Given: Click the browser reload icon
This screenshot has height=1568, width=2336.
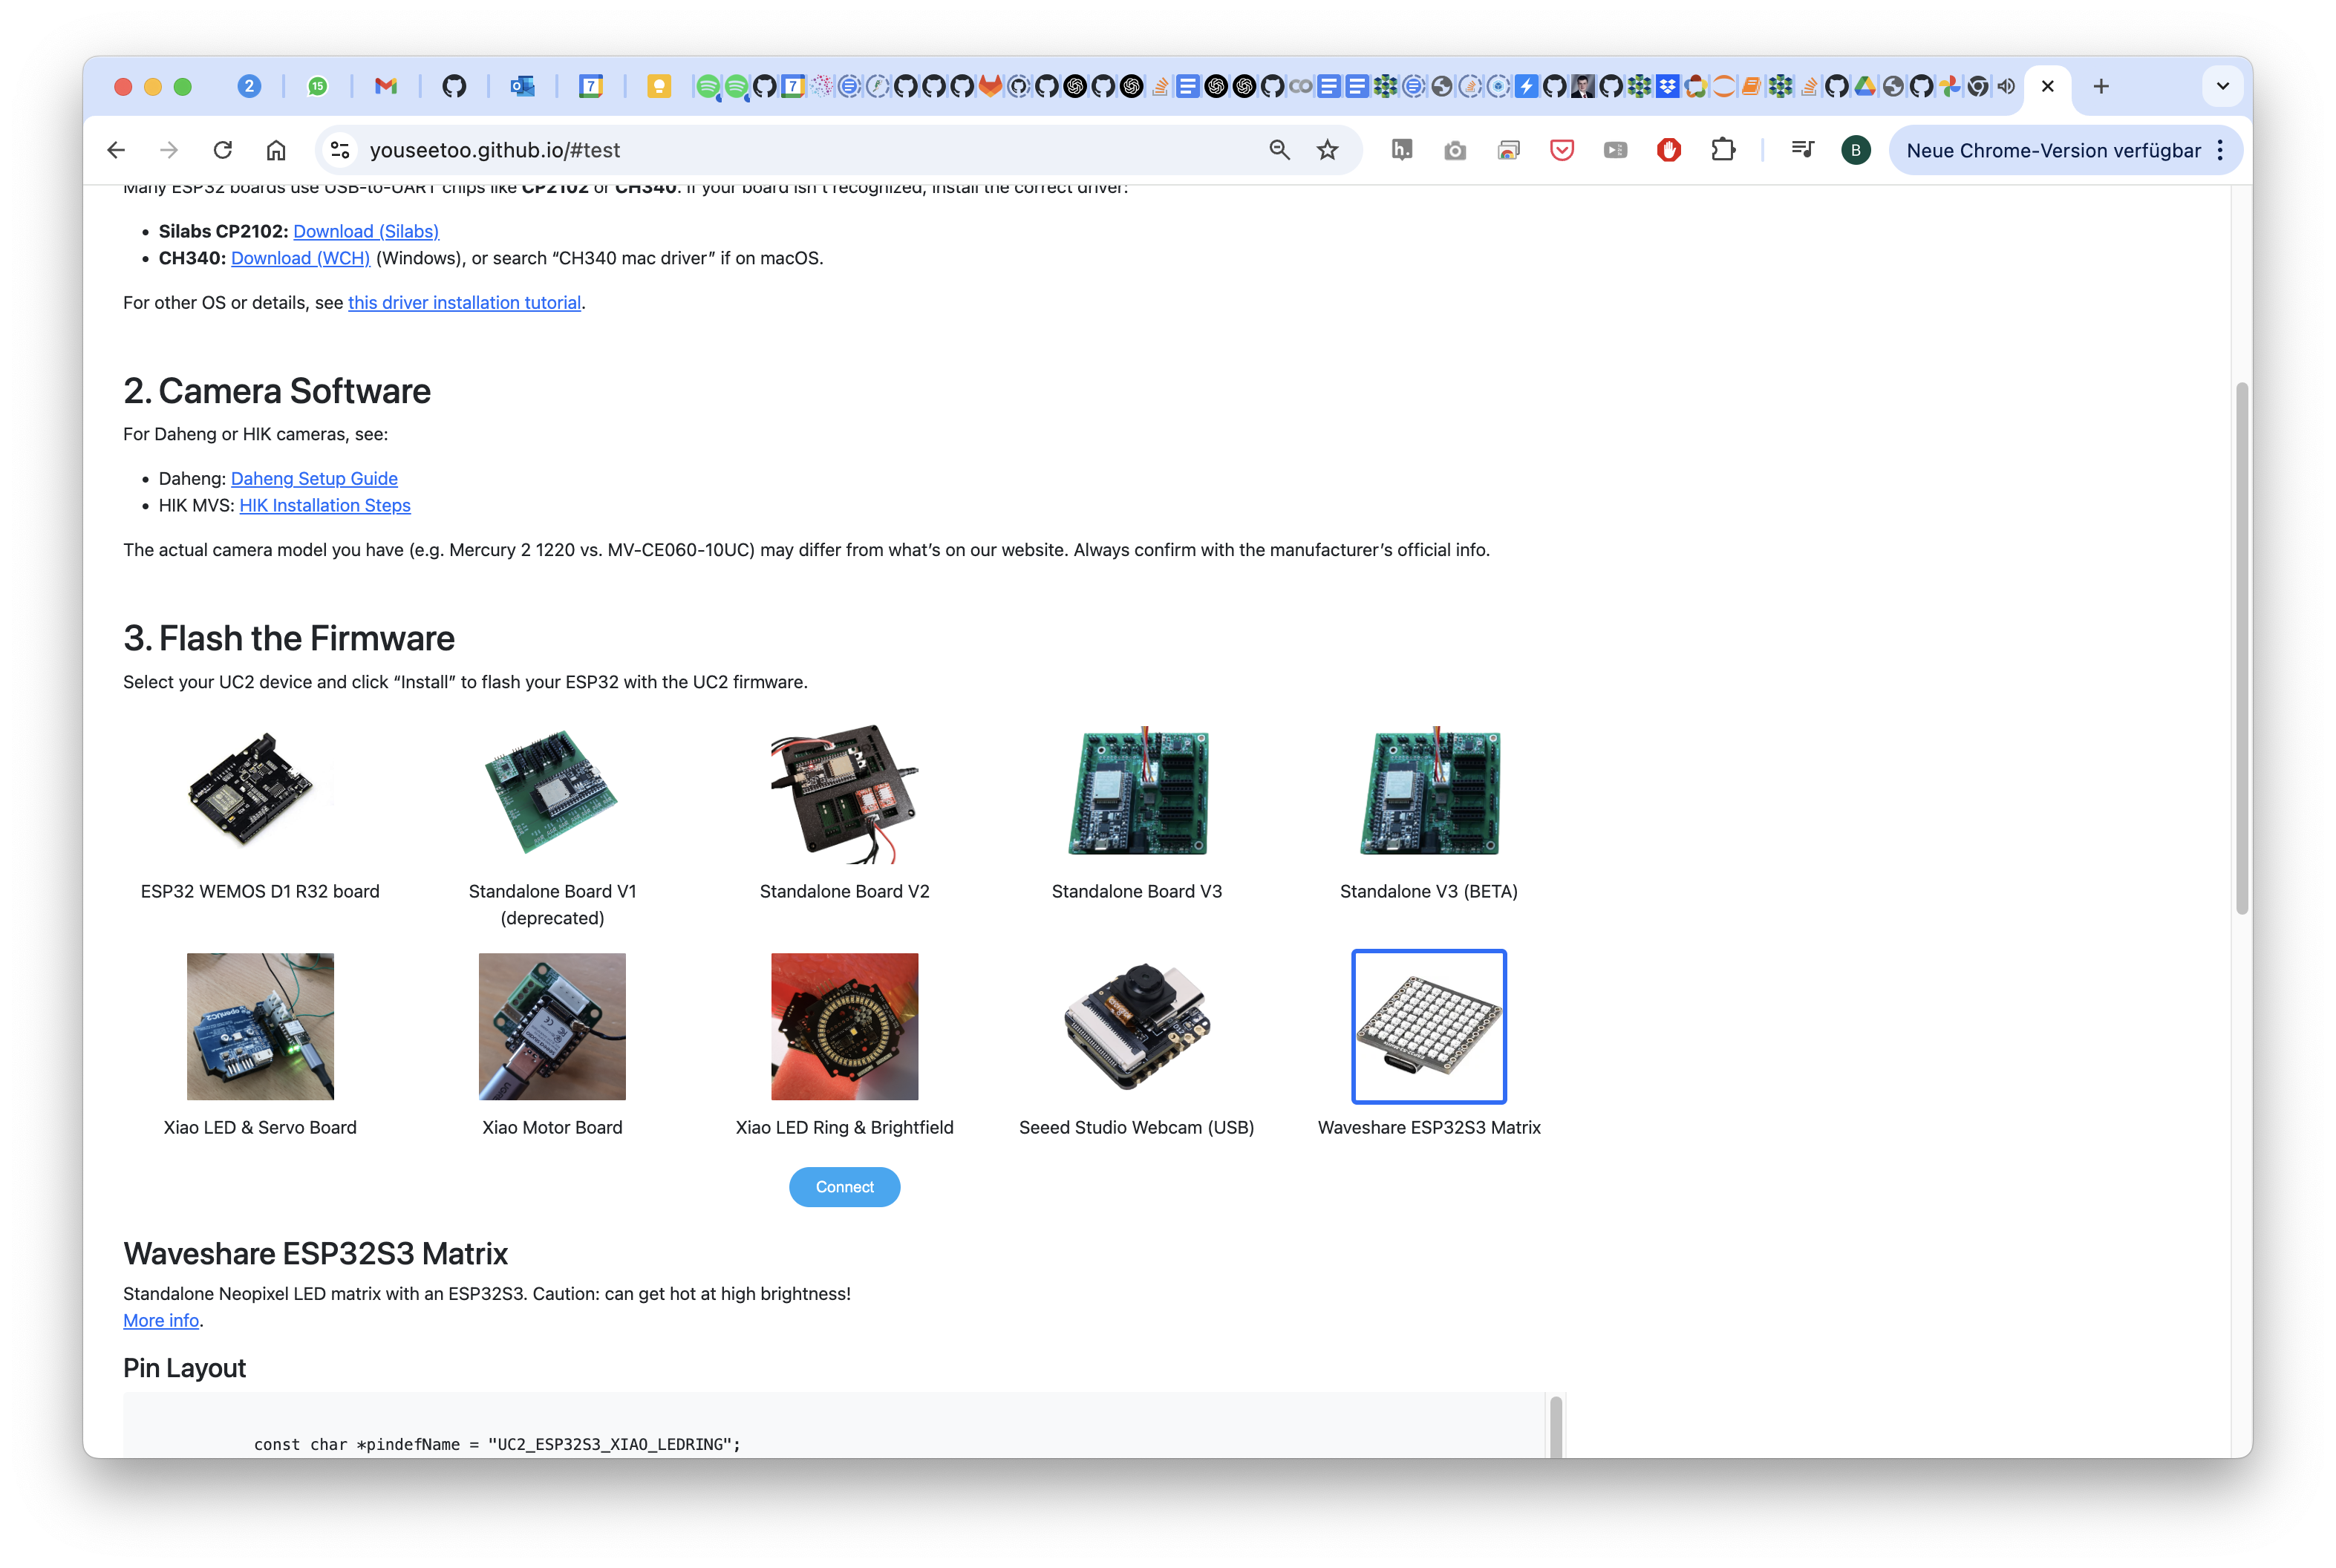Looking at the screenshot, I should [x=222, y=150].
